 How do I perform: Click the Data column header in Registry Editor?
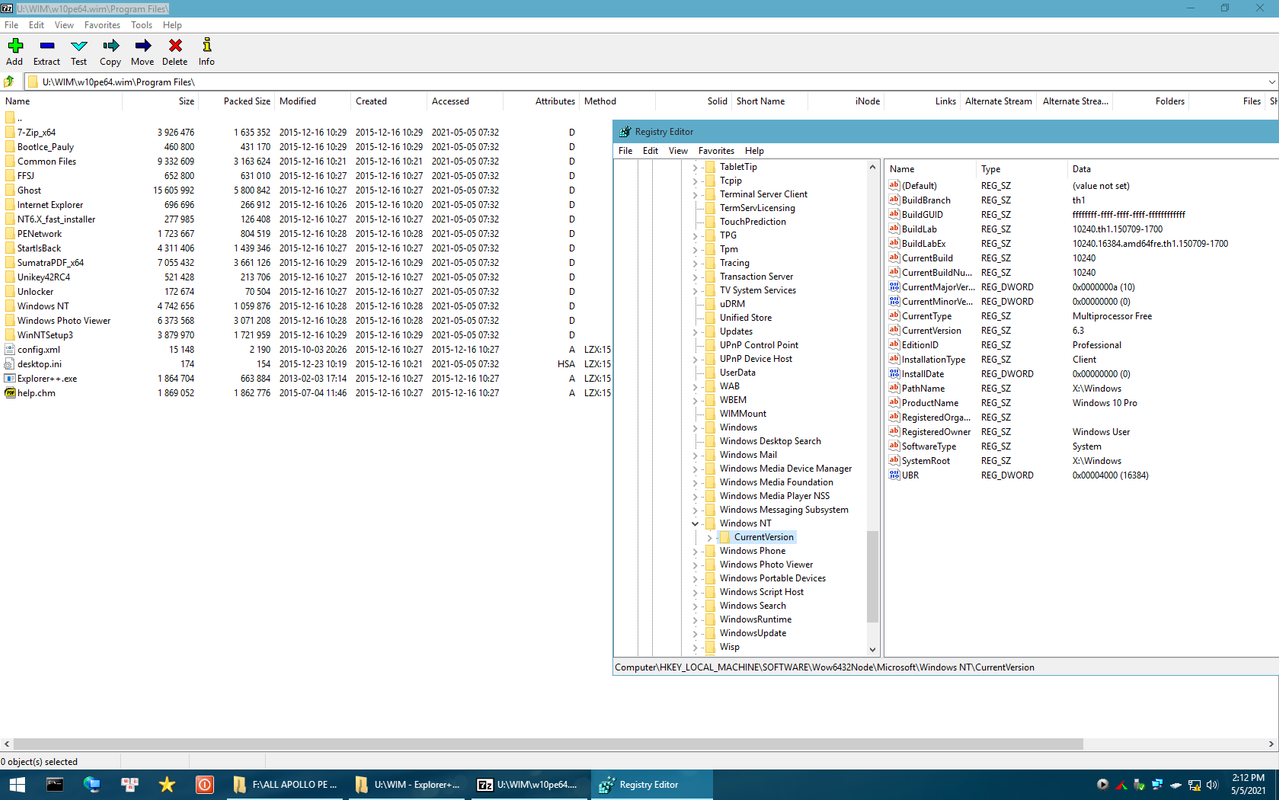pos(1174,169)
